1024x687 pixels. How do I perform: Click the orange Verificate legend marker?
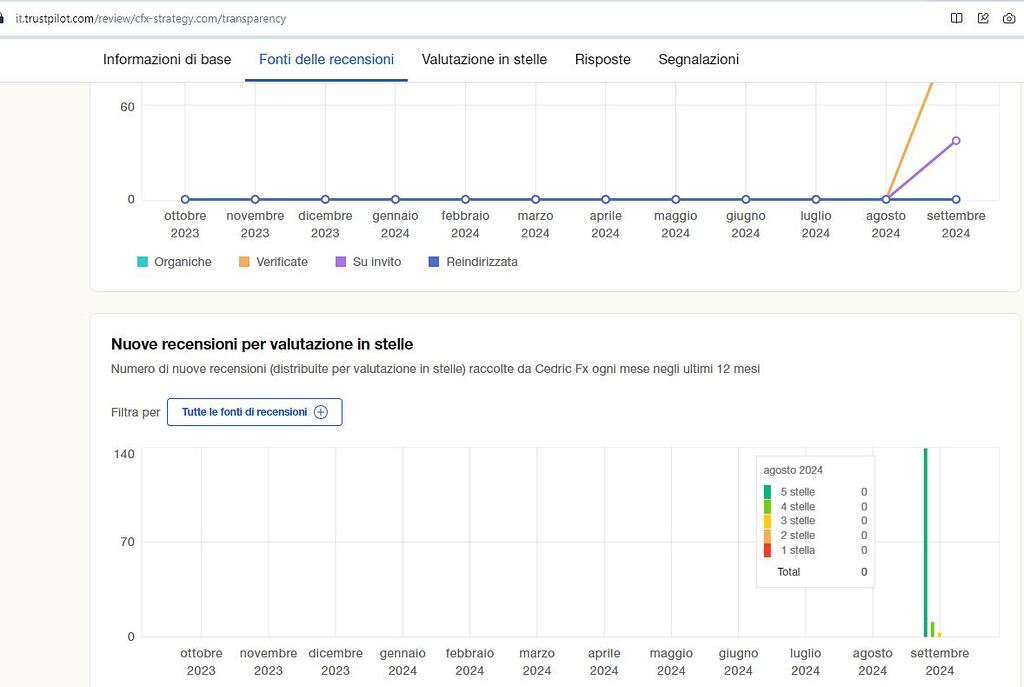point(243,261)
